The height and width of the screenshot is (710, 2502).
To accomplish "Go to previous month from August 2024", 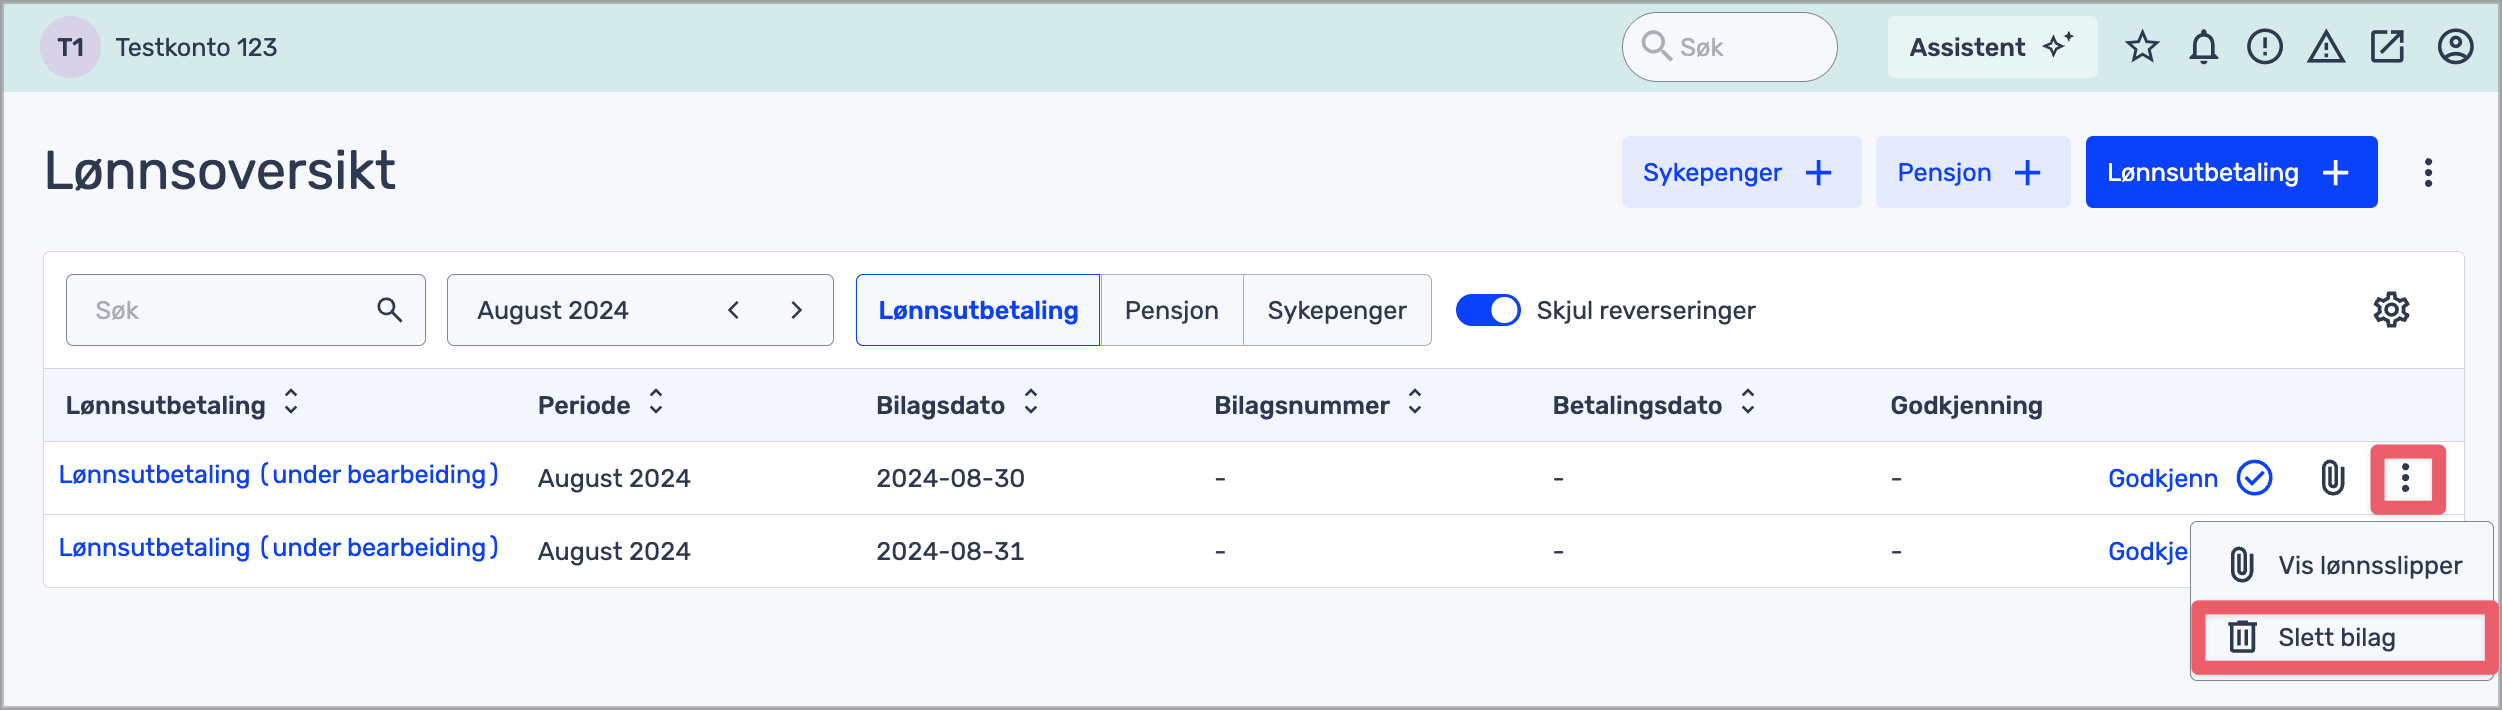I will [733, 310].
